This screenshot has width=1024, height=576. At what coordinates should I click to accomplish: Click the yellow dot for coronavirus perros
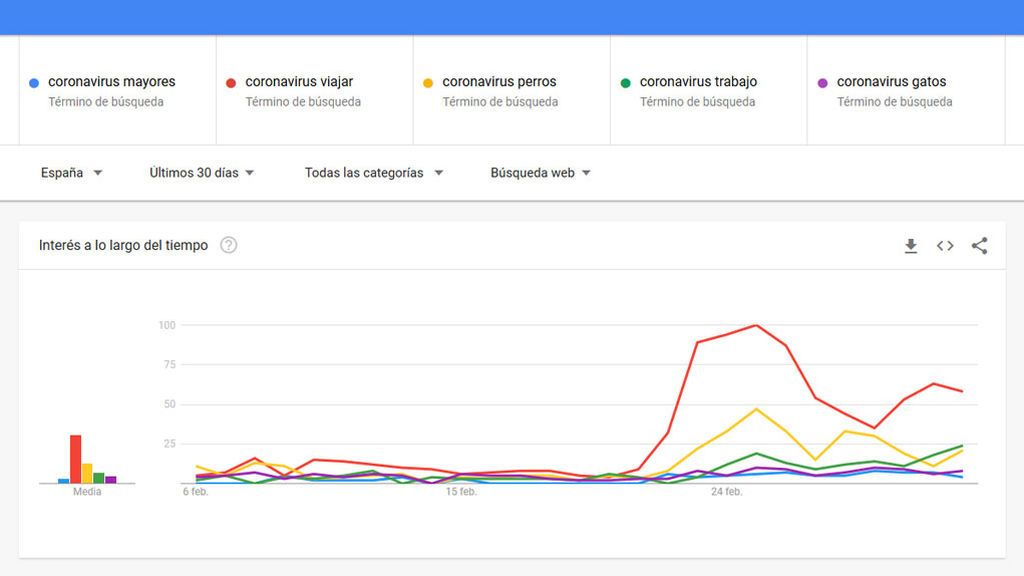[x=428, y=83]
